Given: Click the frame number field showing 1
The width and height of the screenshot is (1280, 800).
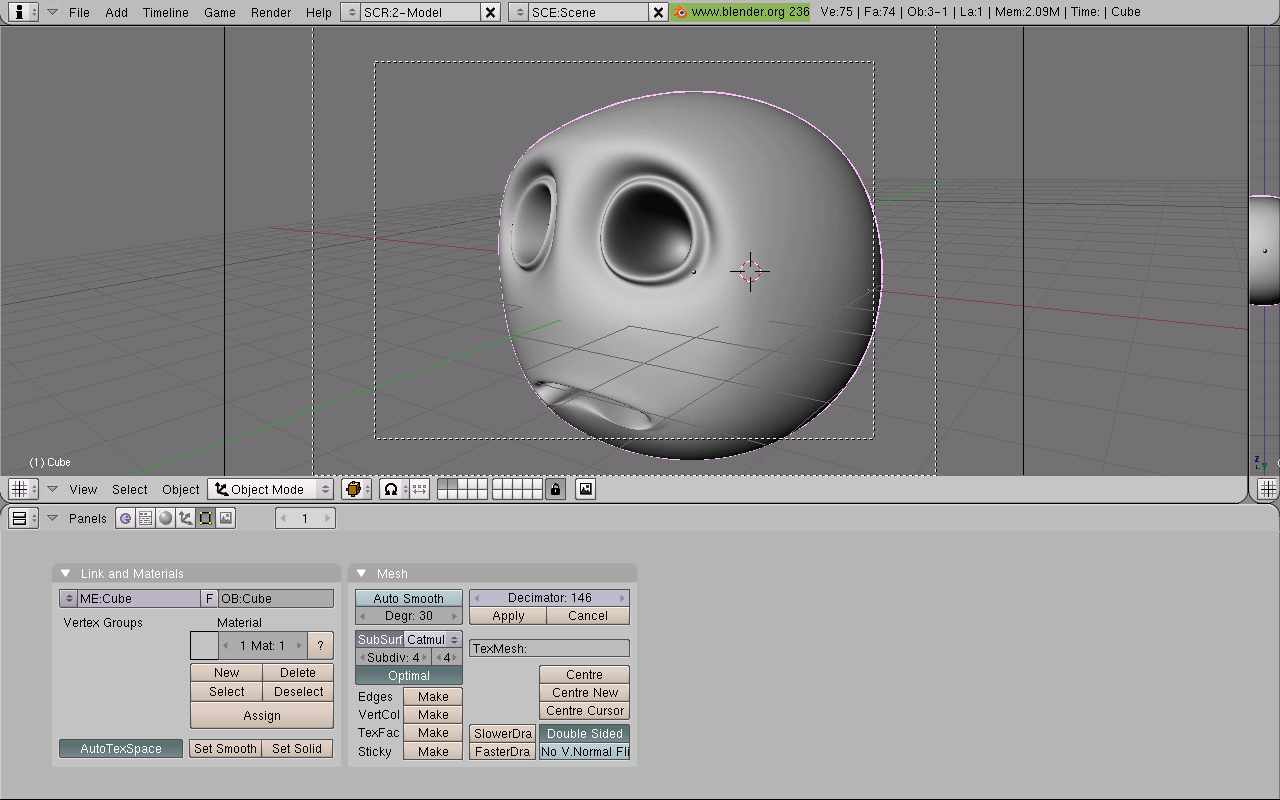Looking at the screenshot, I should coord(305,518).
